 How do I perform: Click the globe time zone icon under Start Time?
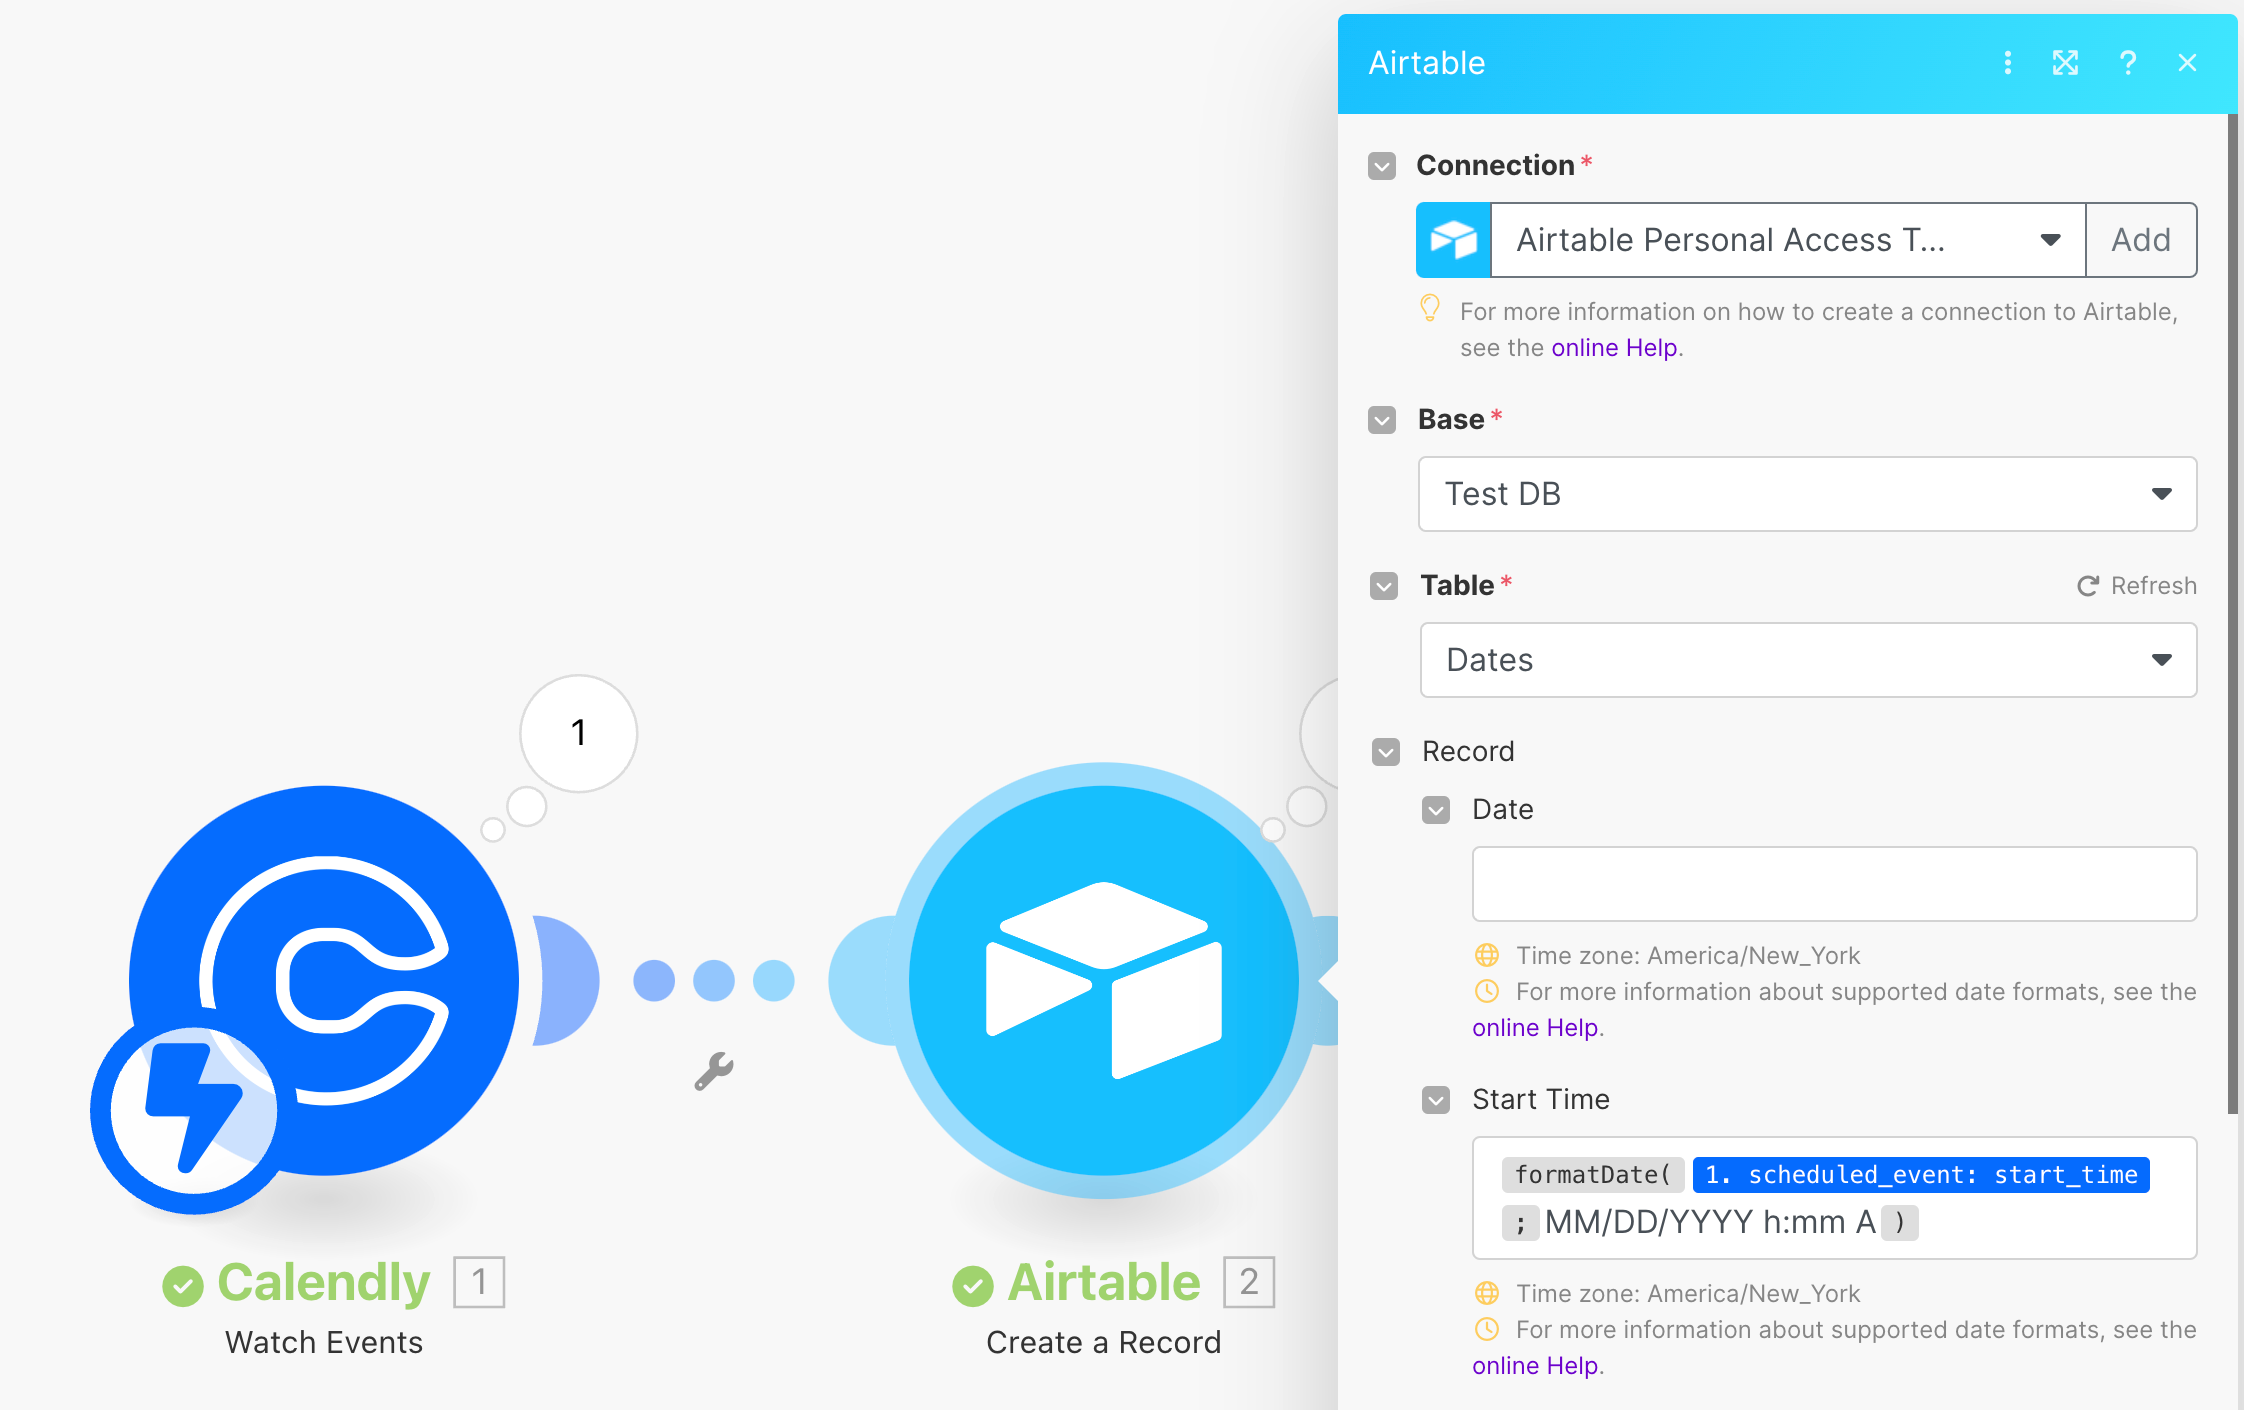click(x=1487, y=1293)
